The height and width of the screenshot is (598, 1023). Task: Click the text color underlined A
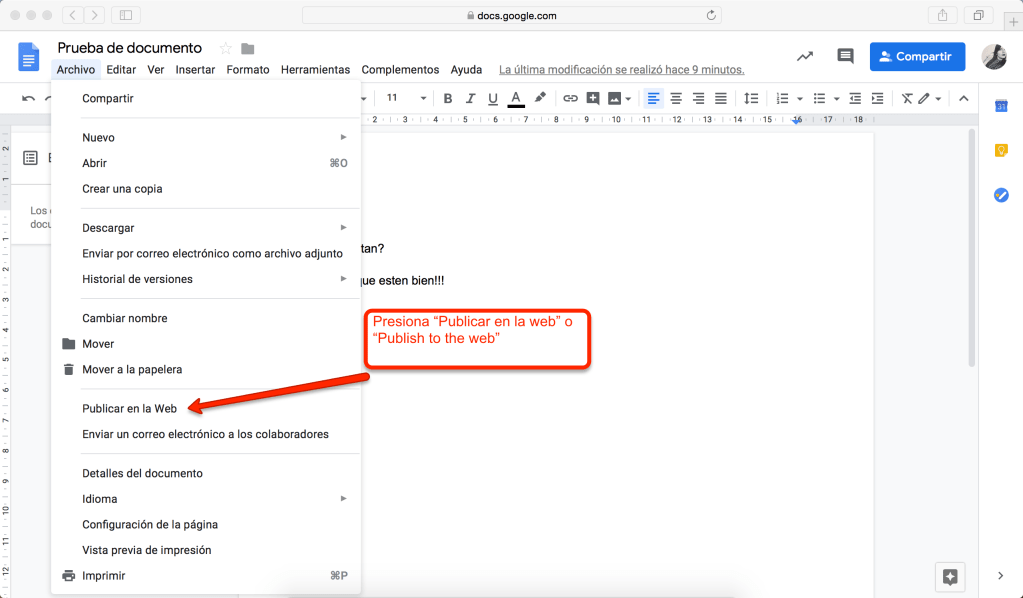[x=516, y=98]
